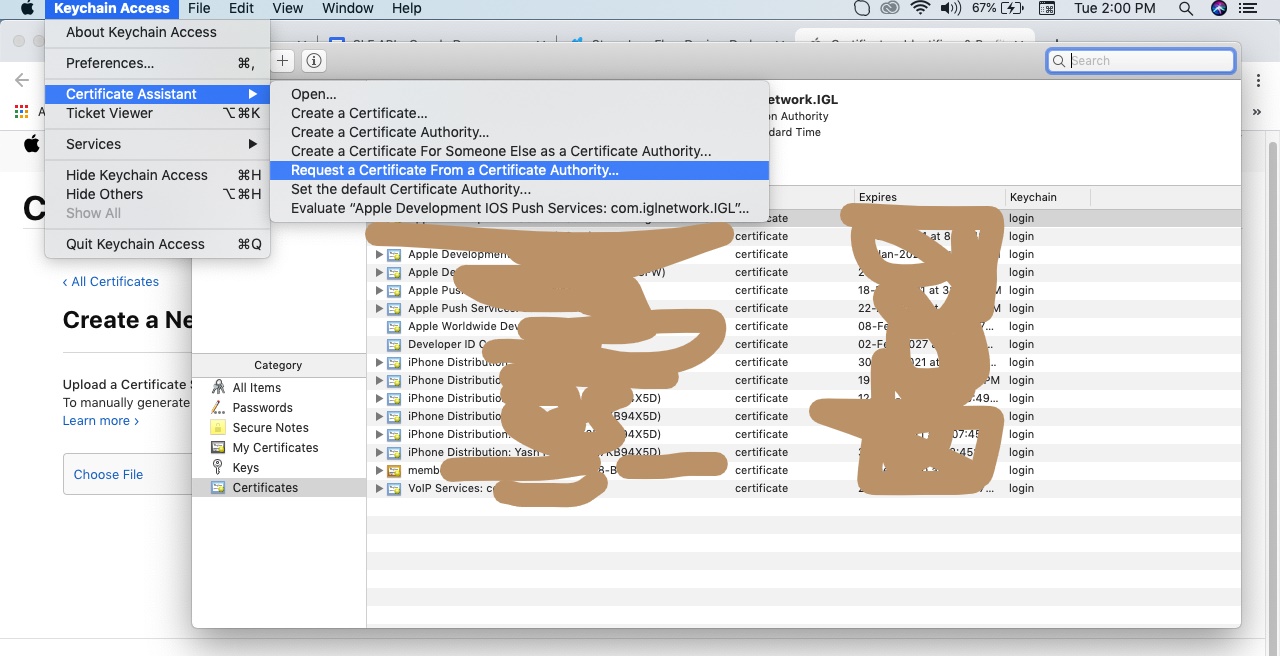Click browser back arrow behind Keychain window
This screenshot has height=656, width=1280.
(x=22, y=80)
